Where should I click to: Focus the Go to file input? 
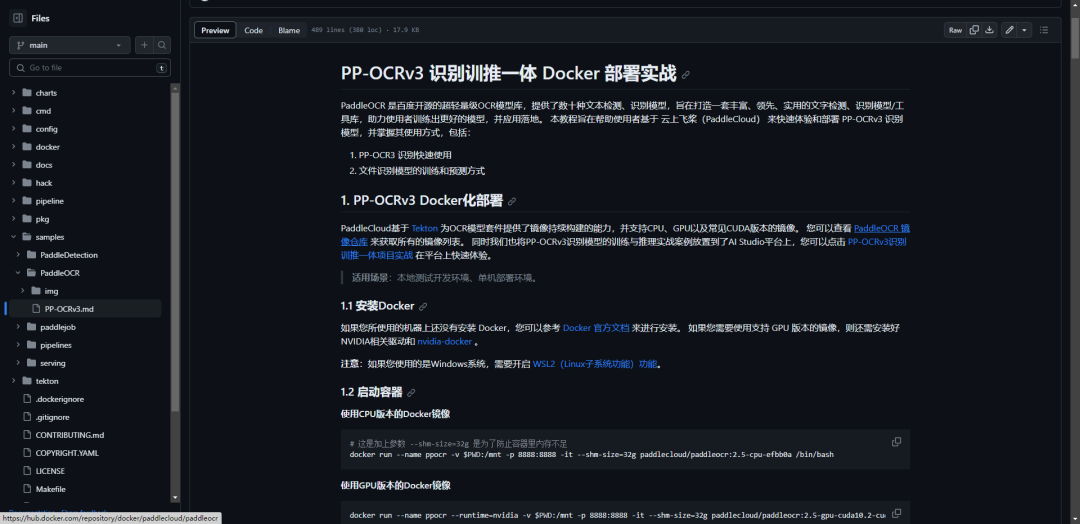[x=90, y=67]
